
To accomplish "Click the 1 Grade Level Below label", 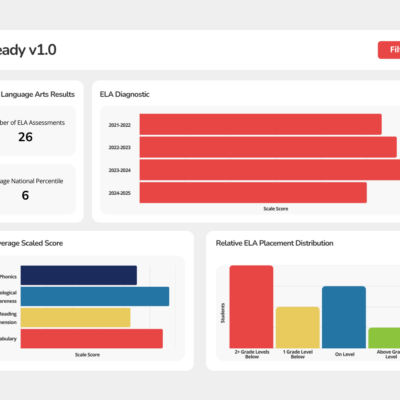I will [x=298, y=354].
